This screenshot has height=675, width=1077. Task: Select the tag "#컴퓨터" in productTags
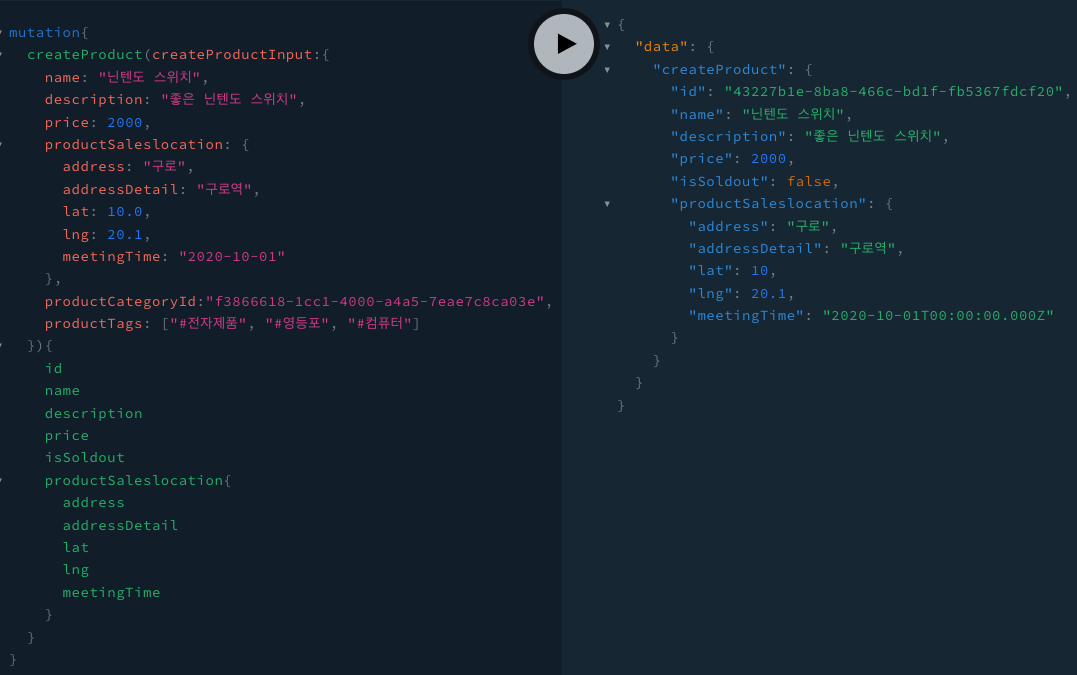(379, 323)
